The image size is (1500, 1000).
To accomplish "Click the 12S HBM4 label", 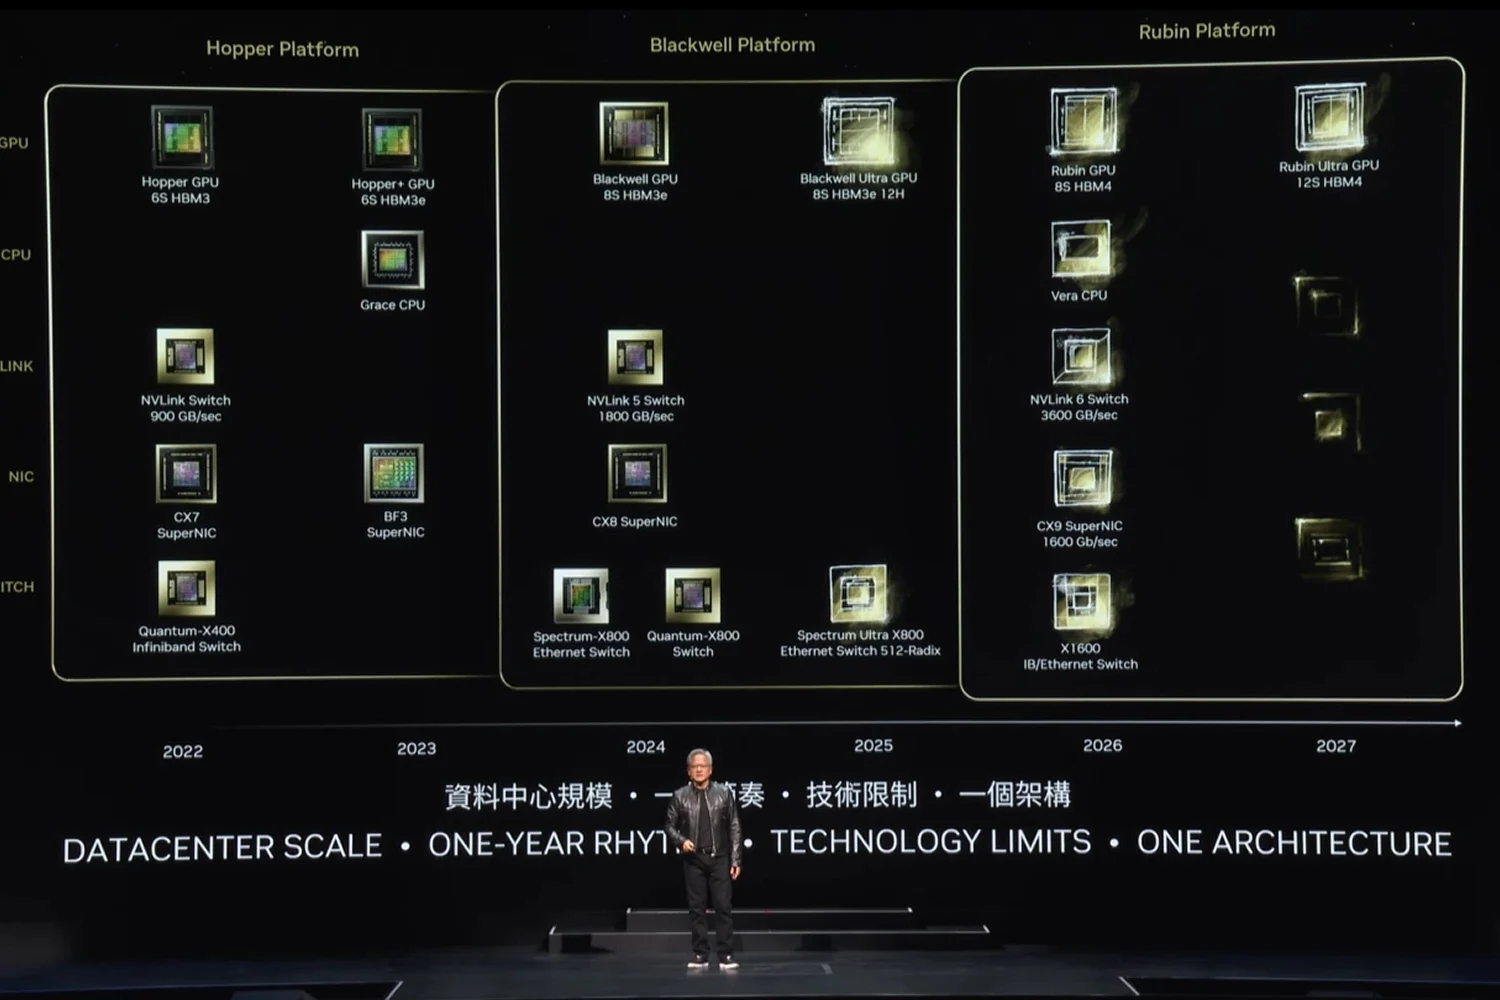I will tap(1329, 182).
